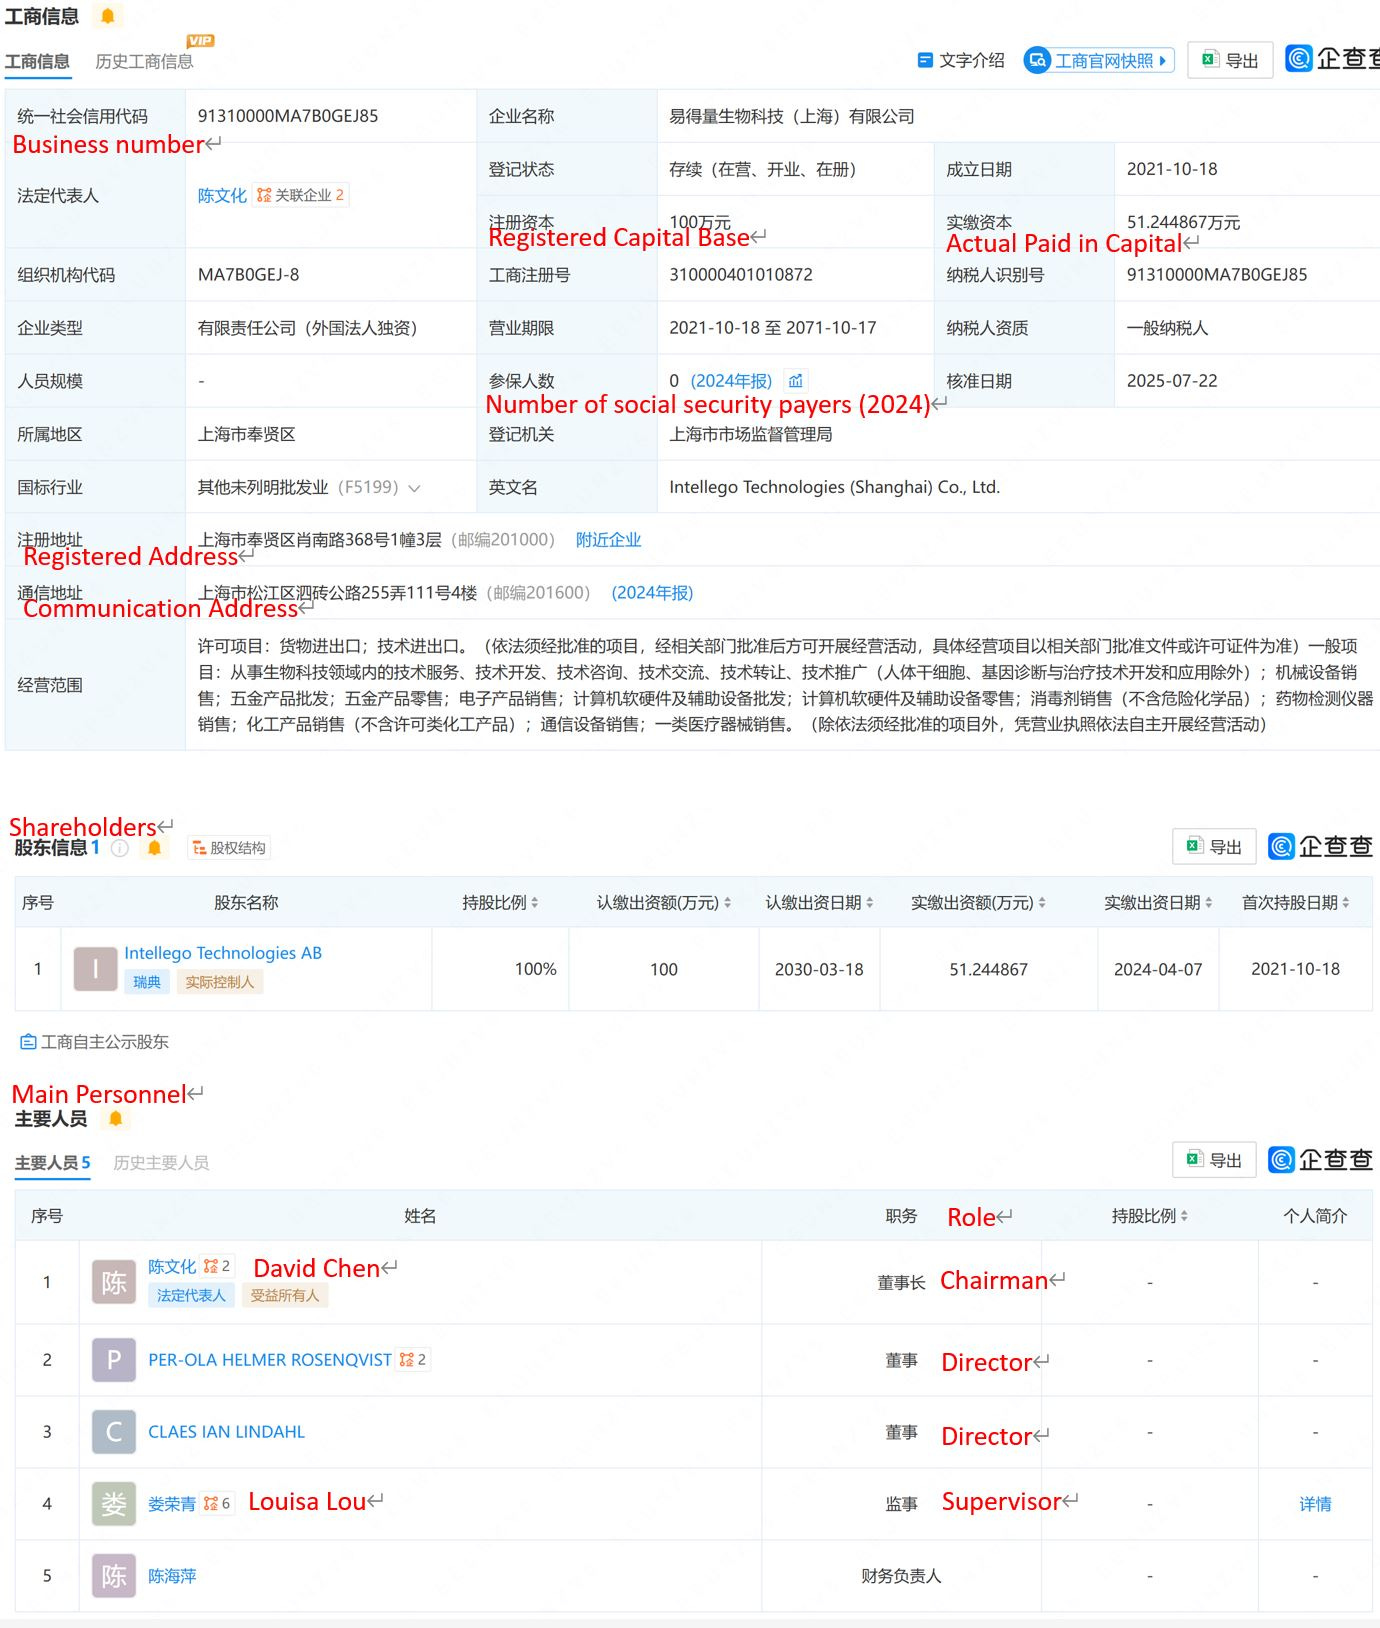Viewport: 1380px width, 1628px height.
Task: Click the 实际控制人 tag
Action: point(219,982)
